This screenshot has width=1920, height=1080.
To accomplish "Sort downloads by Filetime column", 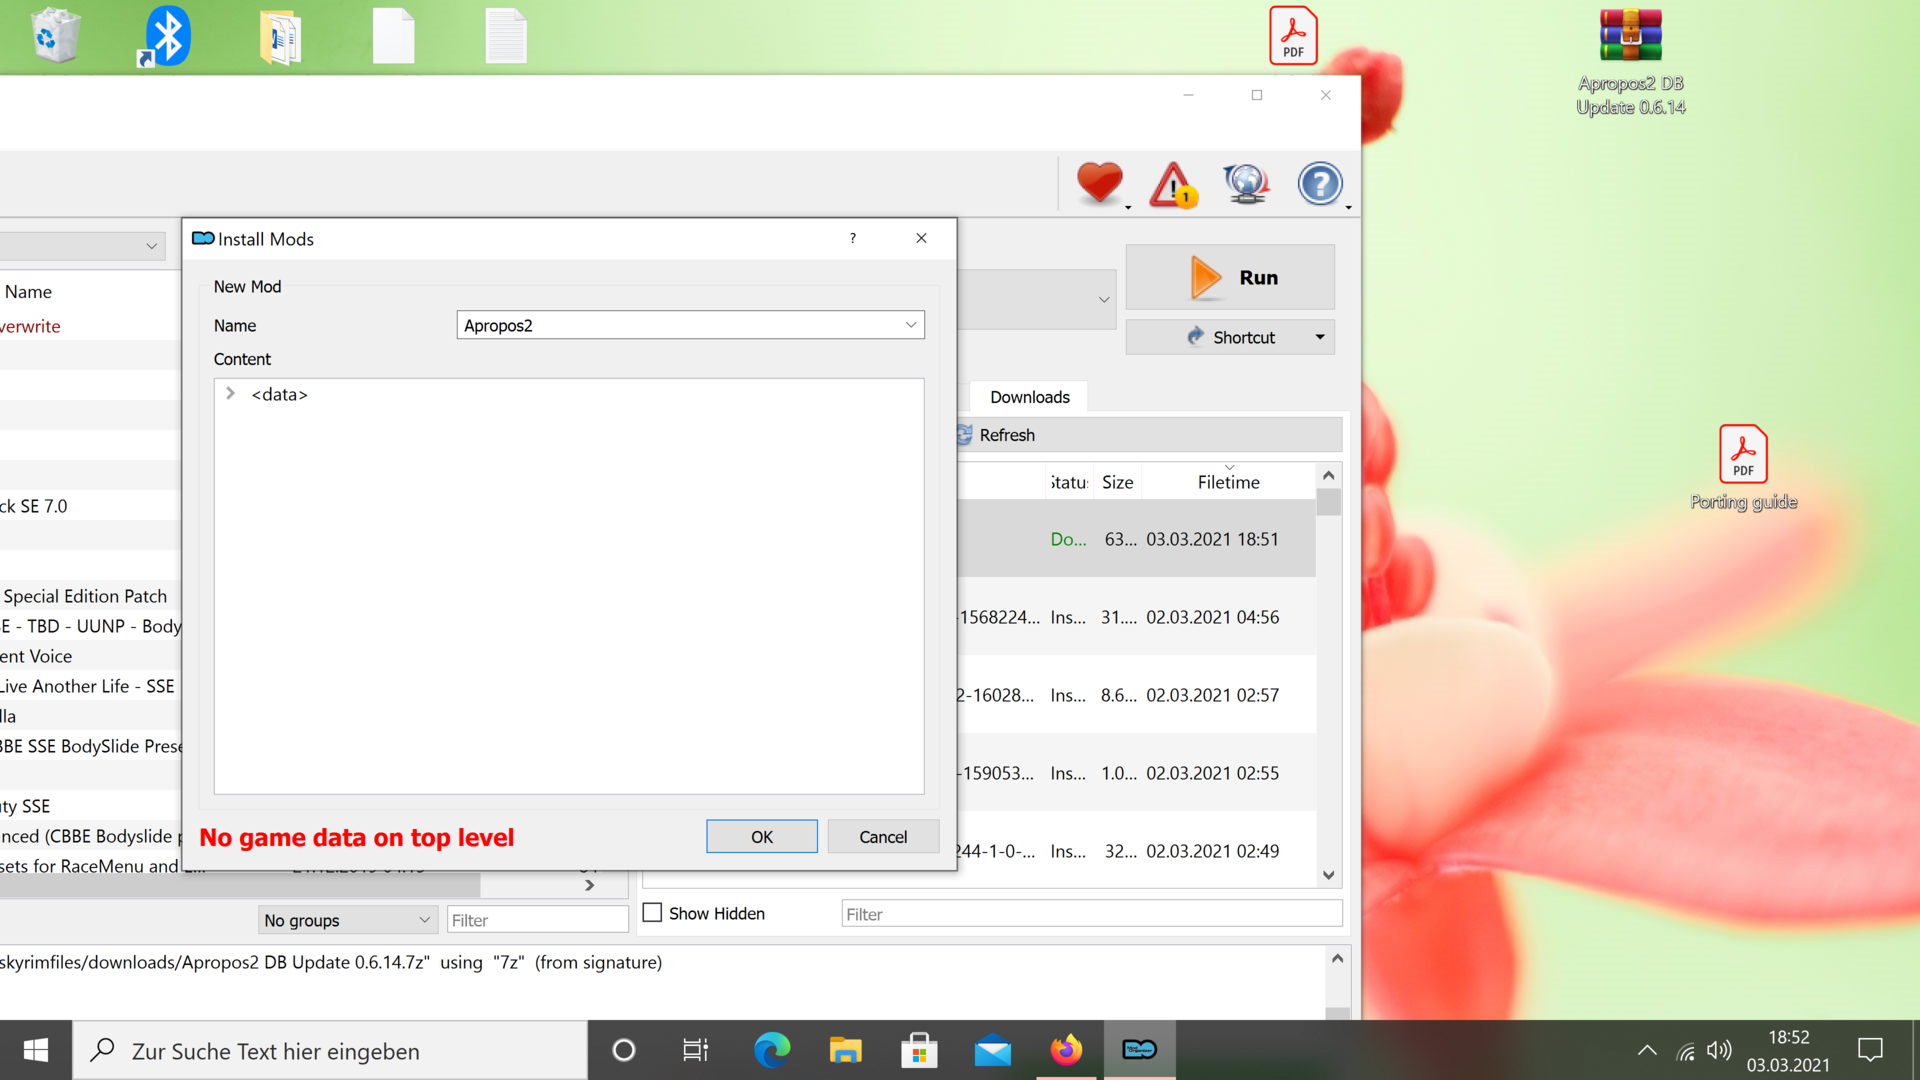I will click(x=1228, y=482).
